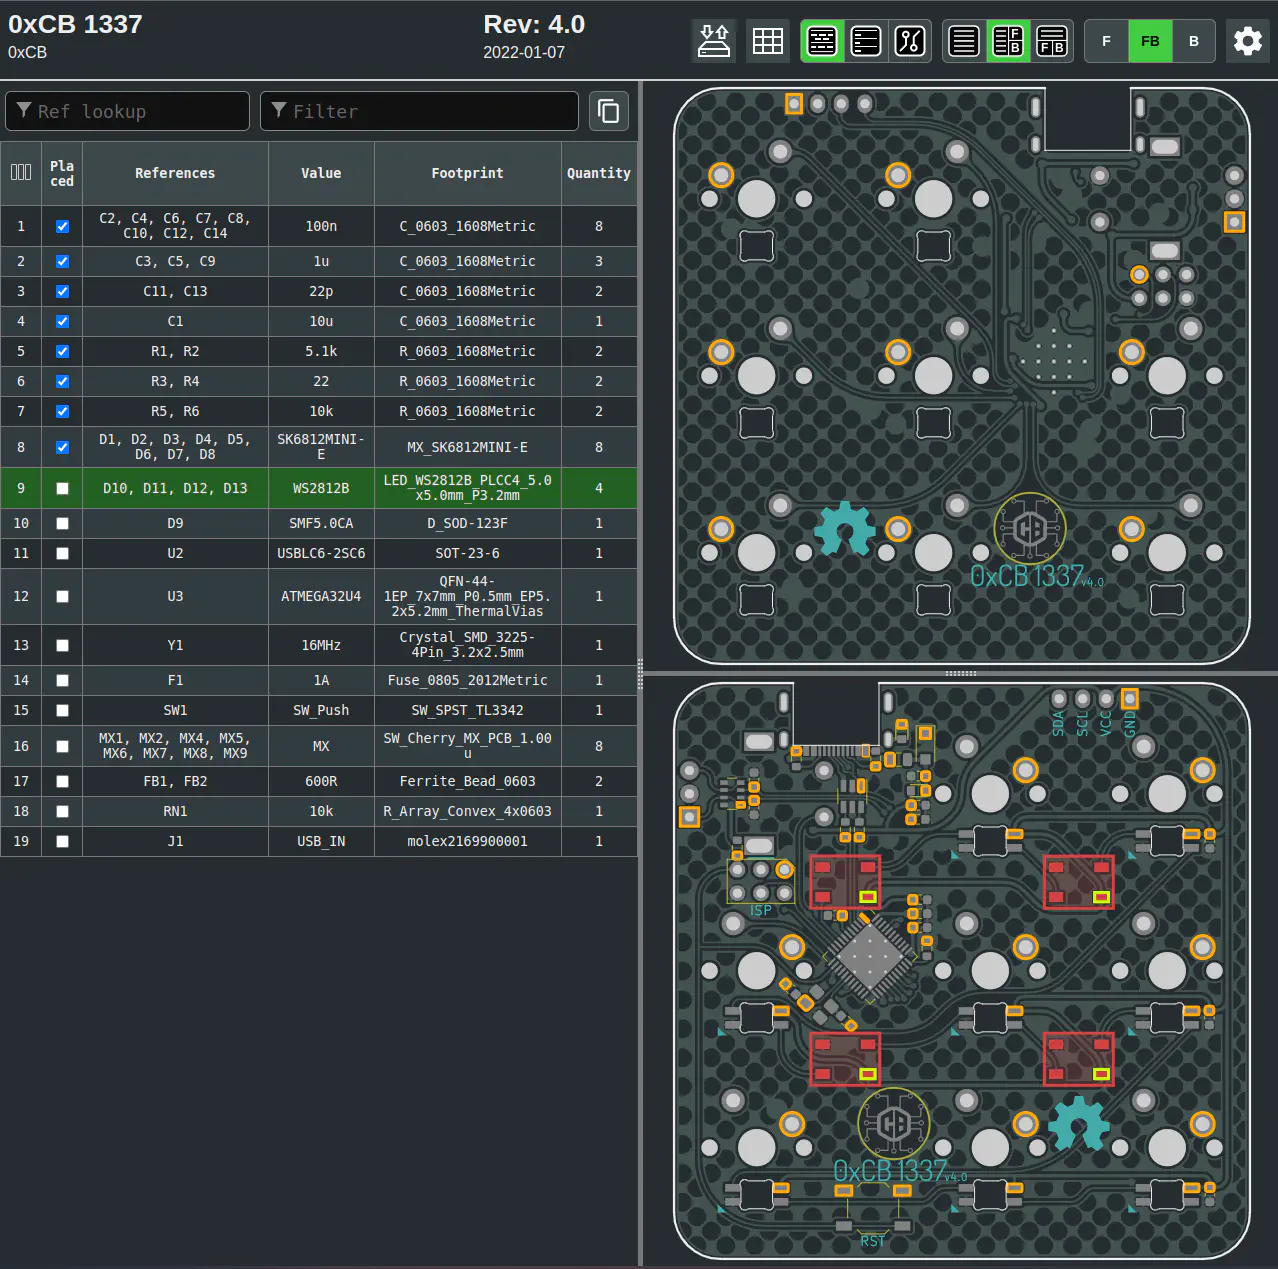Switch to ungrouped BOM list mode
This screenshot has width=1278, height=1269.
coord(866,41)
